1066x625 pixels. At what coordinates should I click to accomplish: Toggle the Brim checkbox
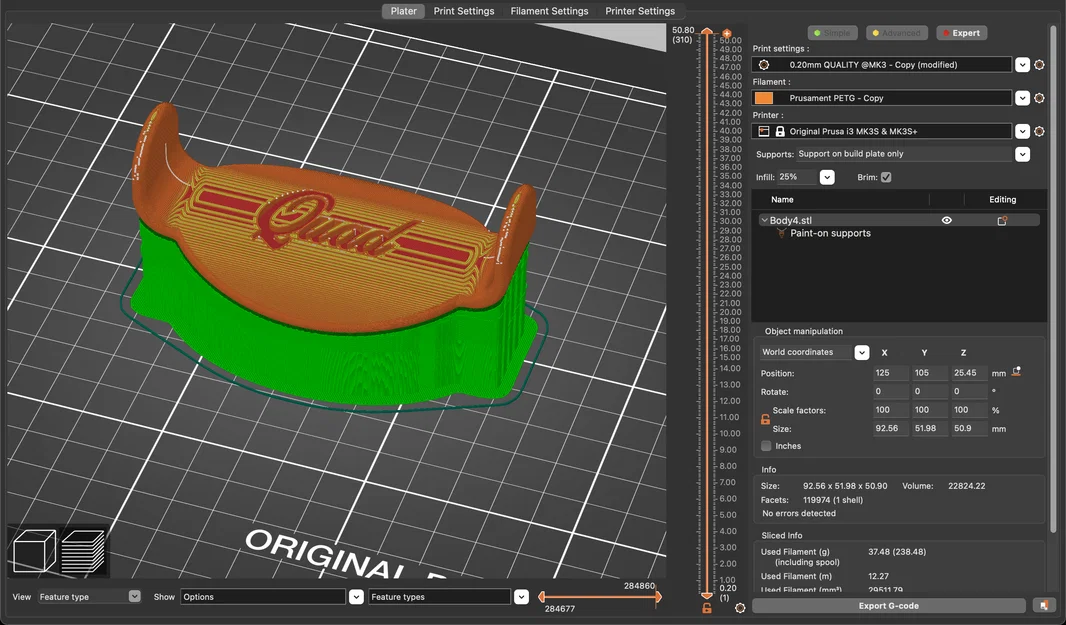(x=886, y=177)
